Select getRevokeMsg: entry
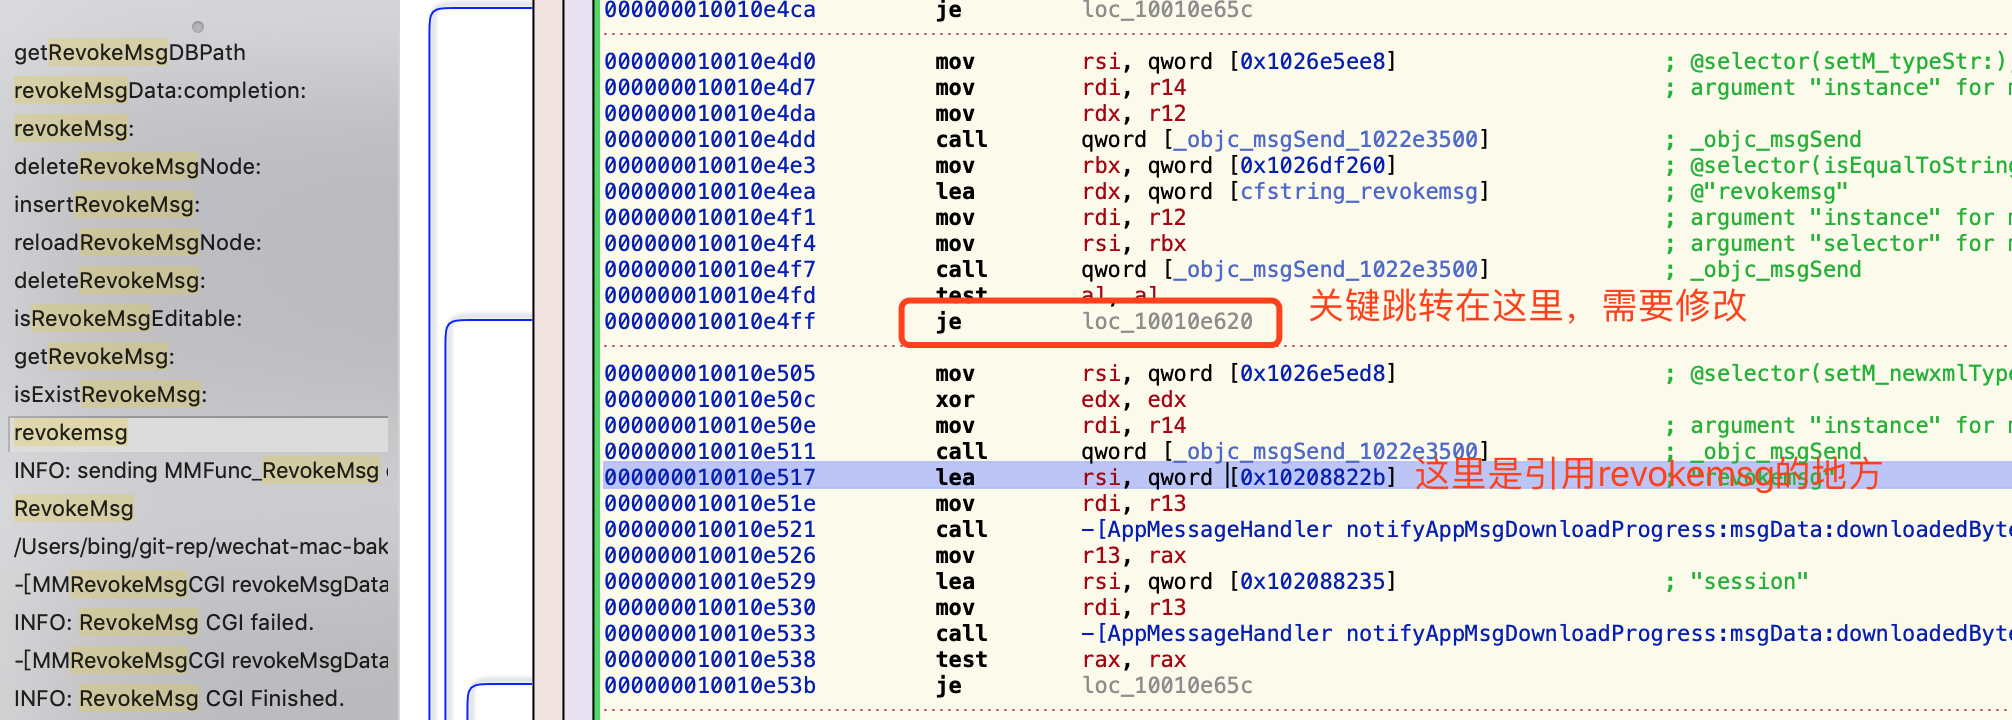The height and width of the screenshot is (720, 2012). [x=94, y=356]
